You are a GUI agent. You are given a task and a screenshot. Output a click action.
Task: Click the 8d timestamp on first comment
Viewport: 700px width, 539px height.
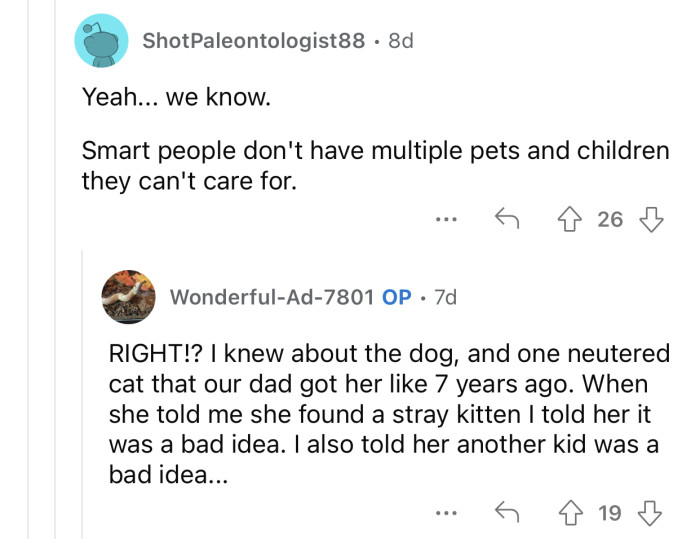[400, 41]
